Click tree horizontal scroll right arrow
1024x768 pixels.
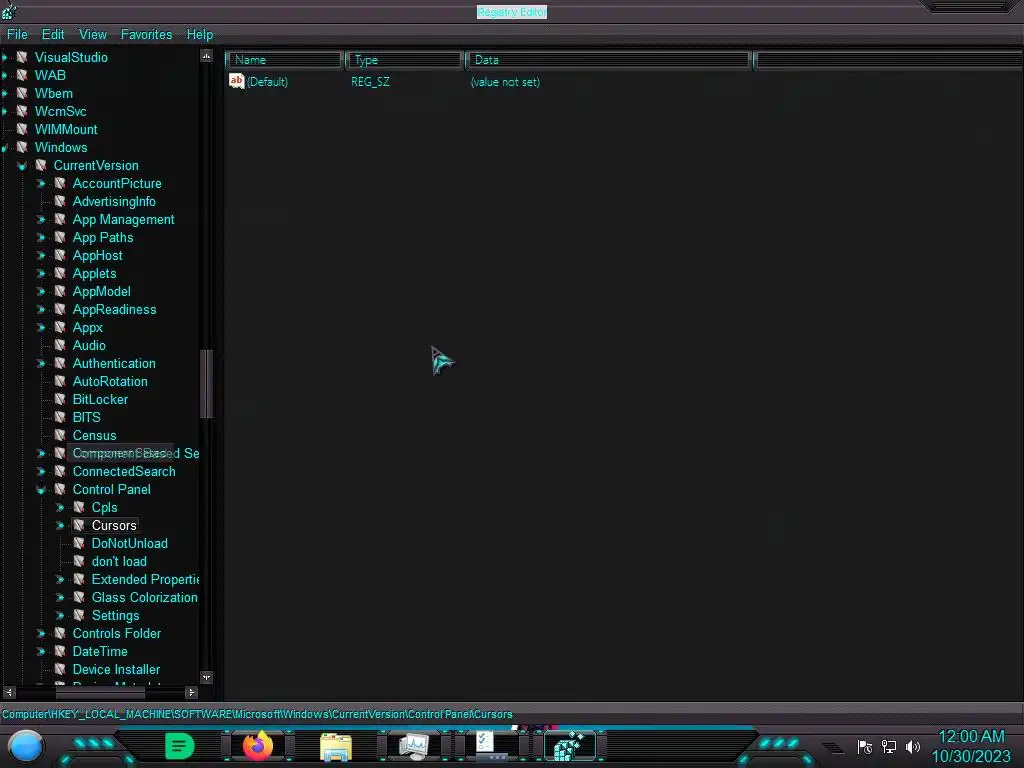click(191, 692)
